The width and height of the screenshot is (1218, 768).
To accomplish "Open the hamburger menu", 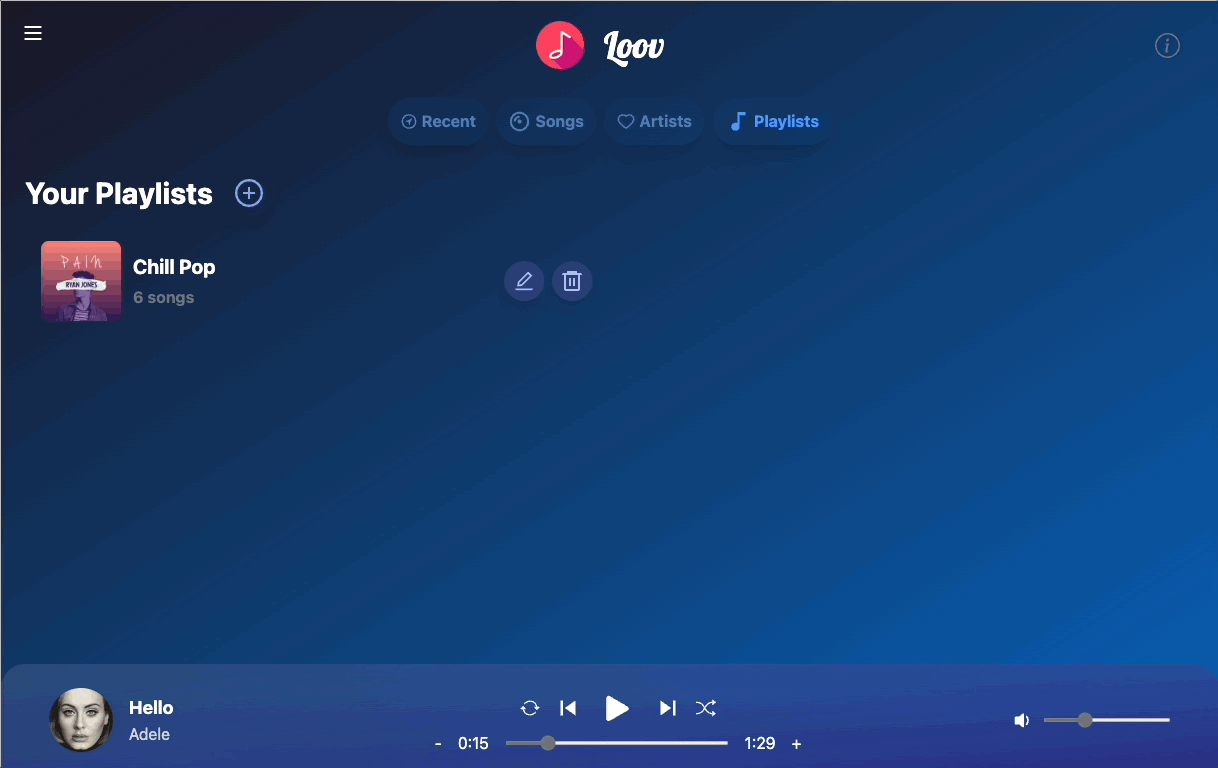I will point(33,34).
